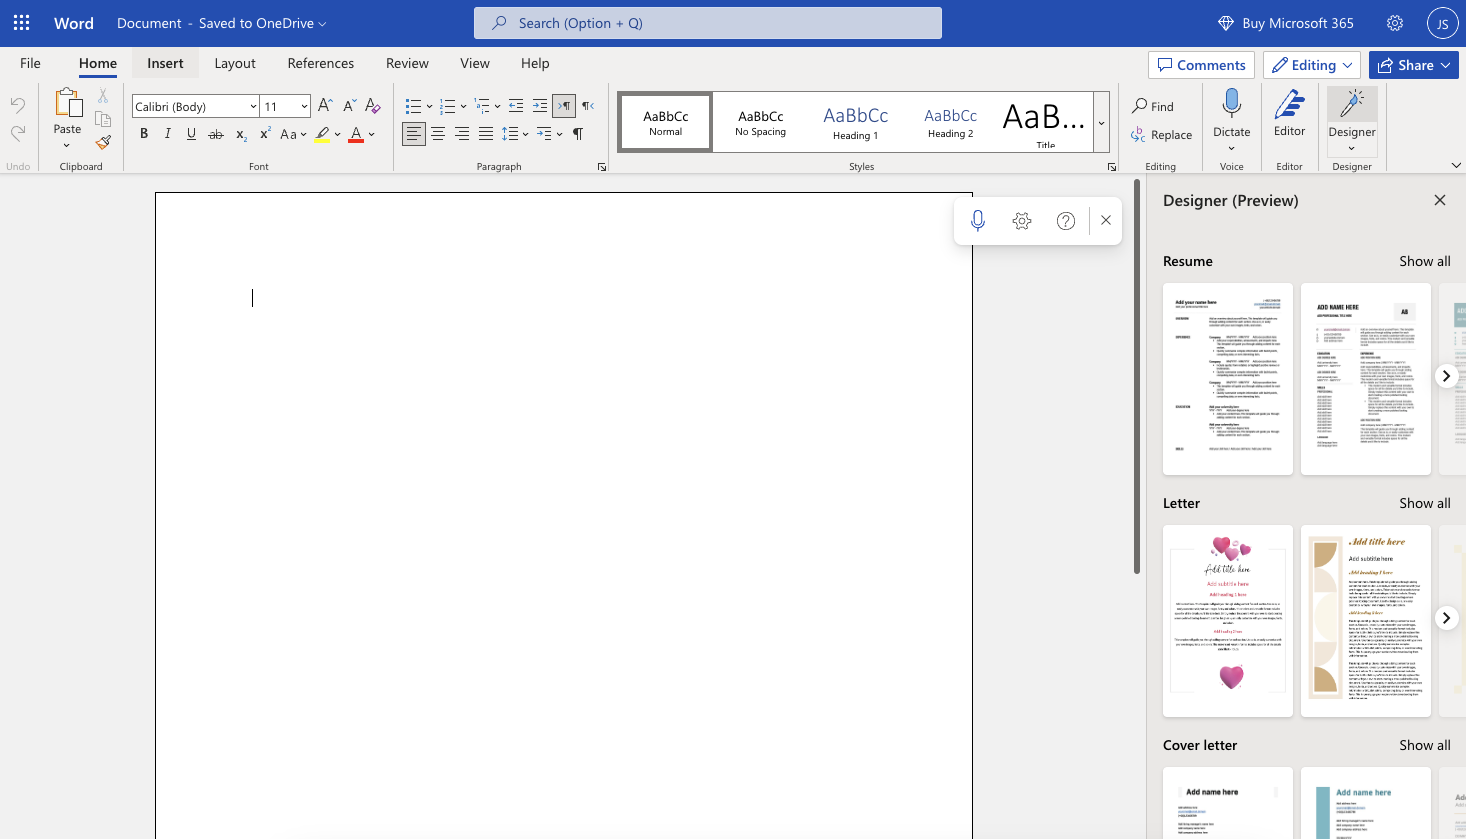The width and height of the screenshot is (1466, 839).
Task: Align text right
Action: 462,134
